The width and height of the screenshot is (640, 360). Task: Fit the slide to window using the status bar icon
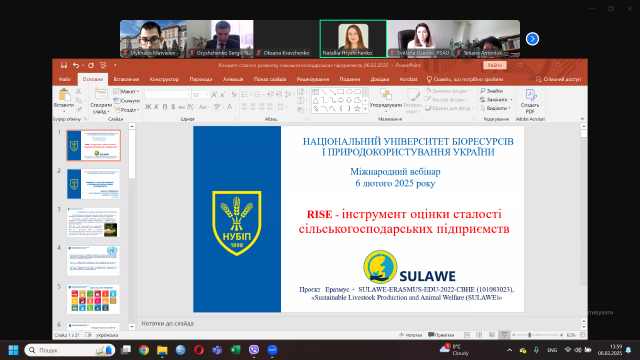583,335
